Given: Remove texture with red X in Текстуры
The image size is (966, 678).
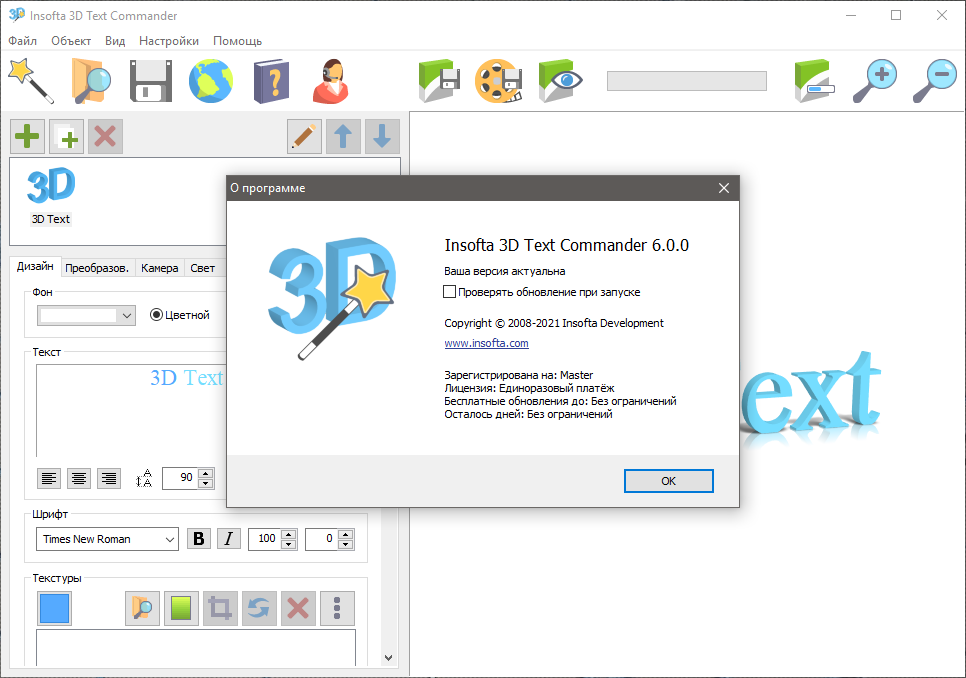Looking at the screenshot, I should pos(298,608).
